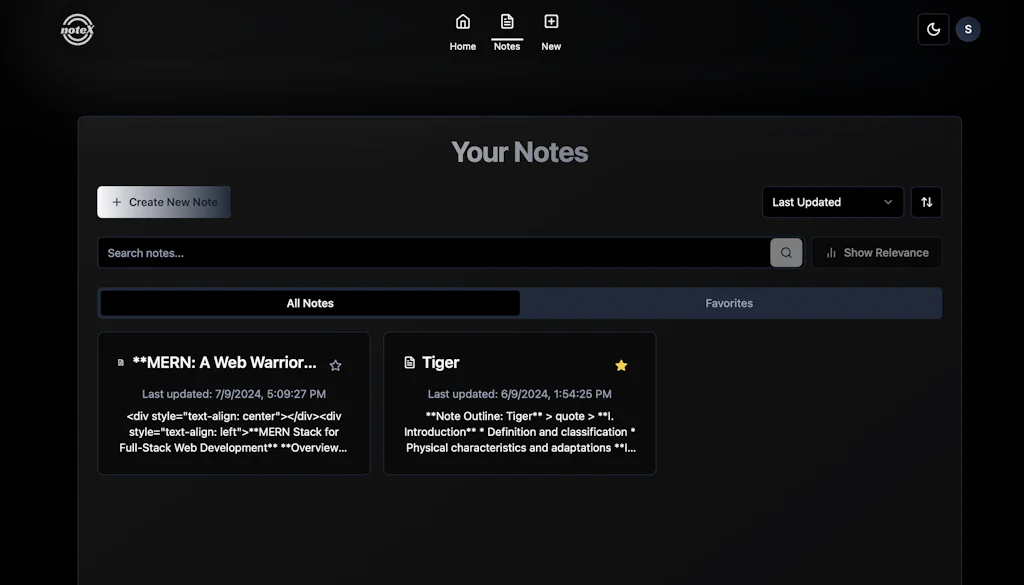Screen dimensions: 1024x585
Task: Click the sort direction arrows icon
Action: coord(926,202)
